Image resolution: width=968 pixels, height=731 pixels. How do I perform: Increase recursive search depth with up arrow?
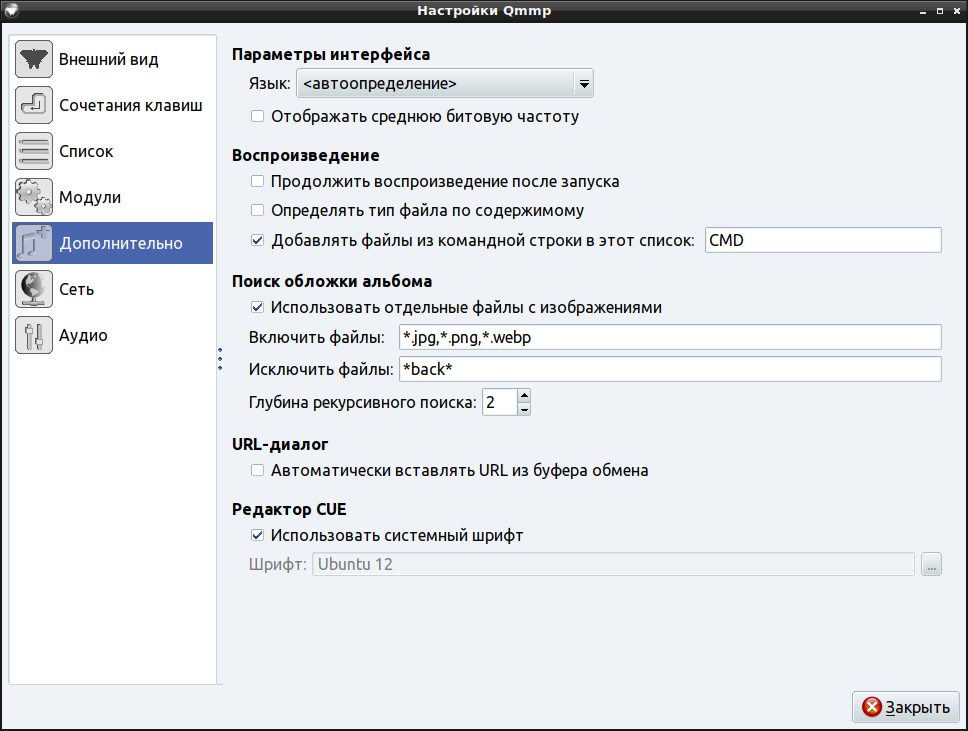coord(524,397)
